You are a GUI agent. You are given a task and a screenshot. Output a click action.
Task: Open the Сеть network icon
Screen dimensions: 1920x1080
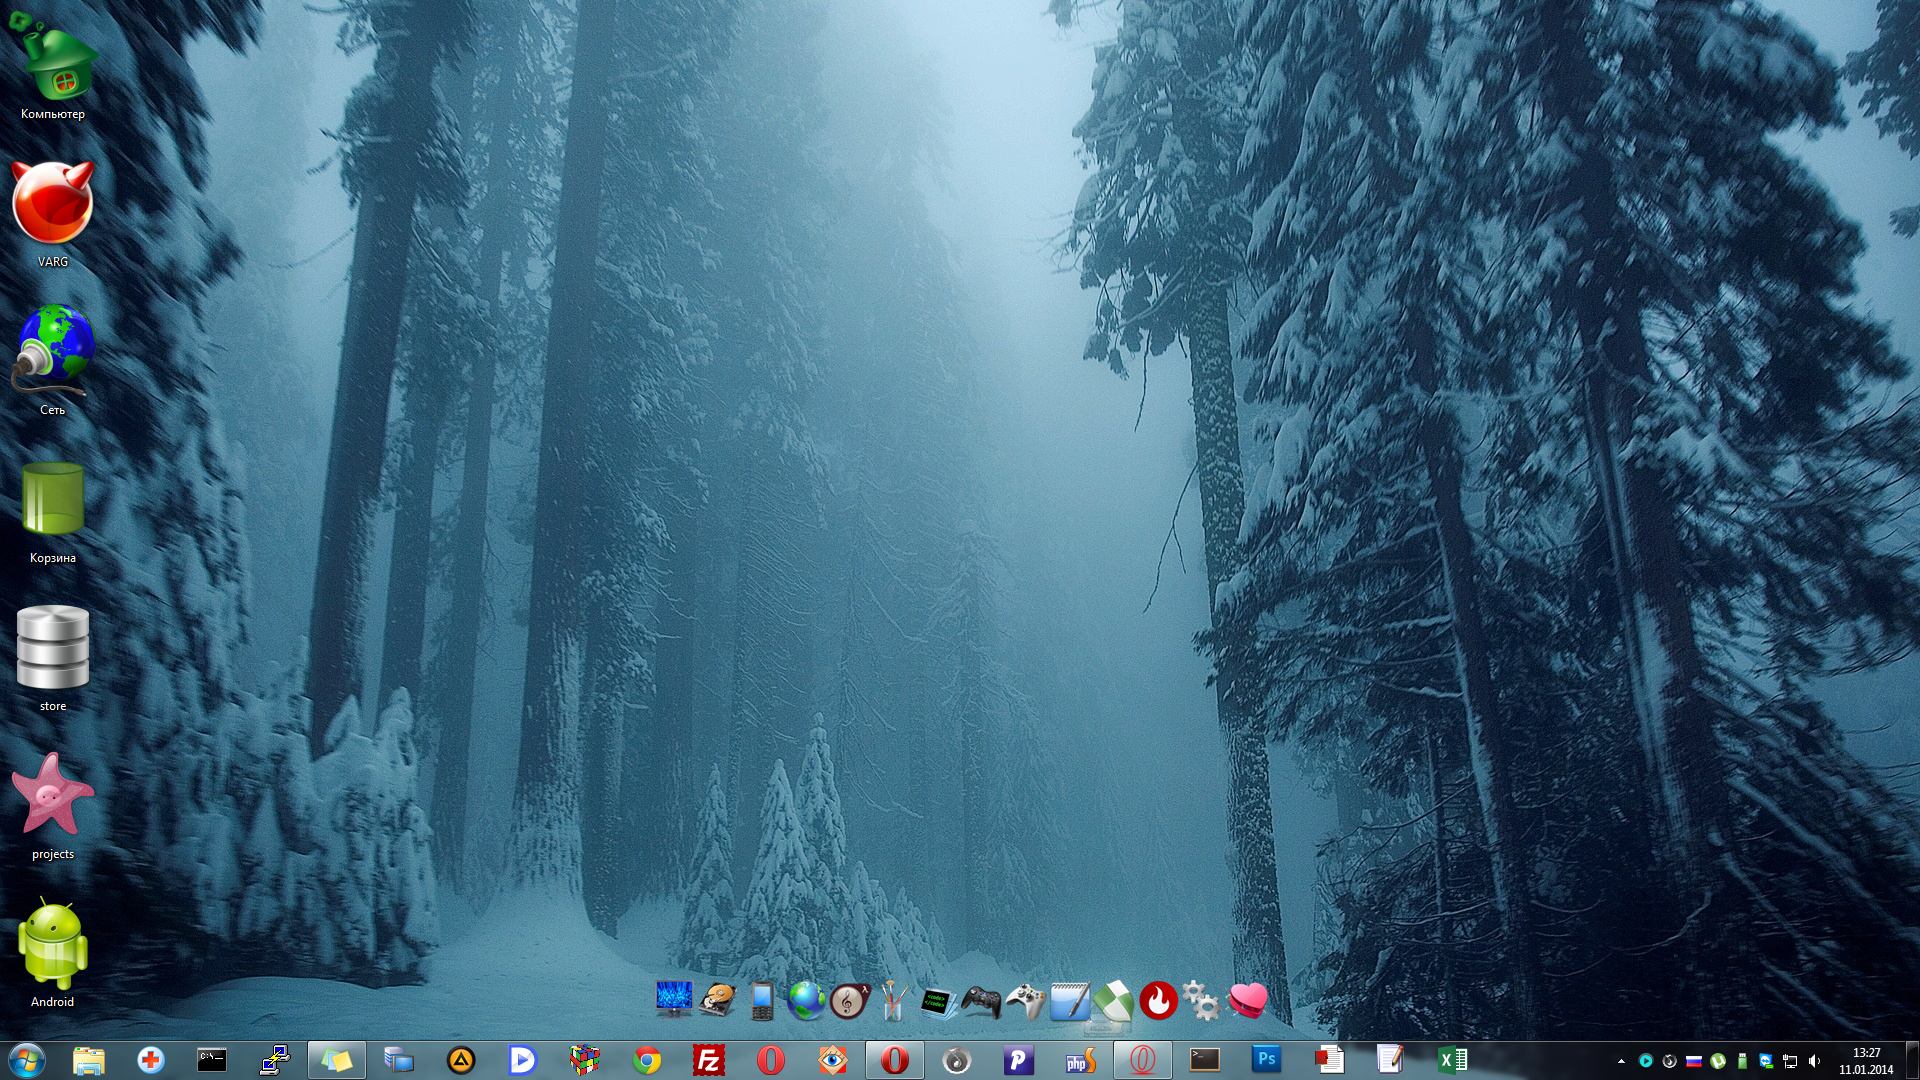(x=53, y=360)
